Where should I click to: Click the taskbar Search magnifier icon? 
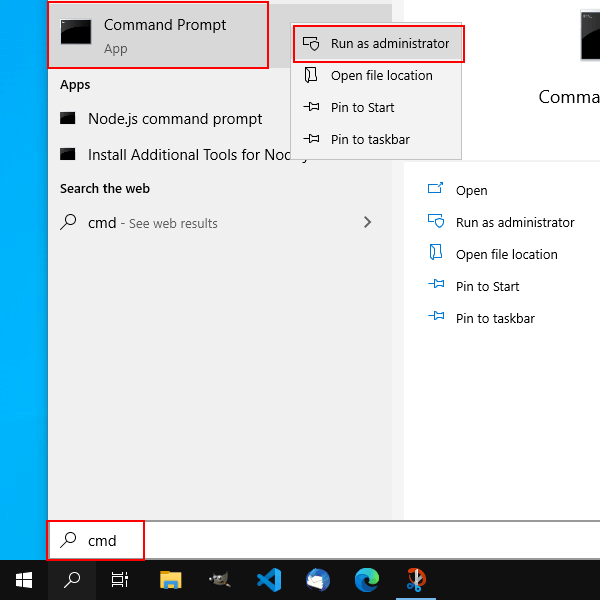72,580
